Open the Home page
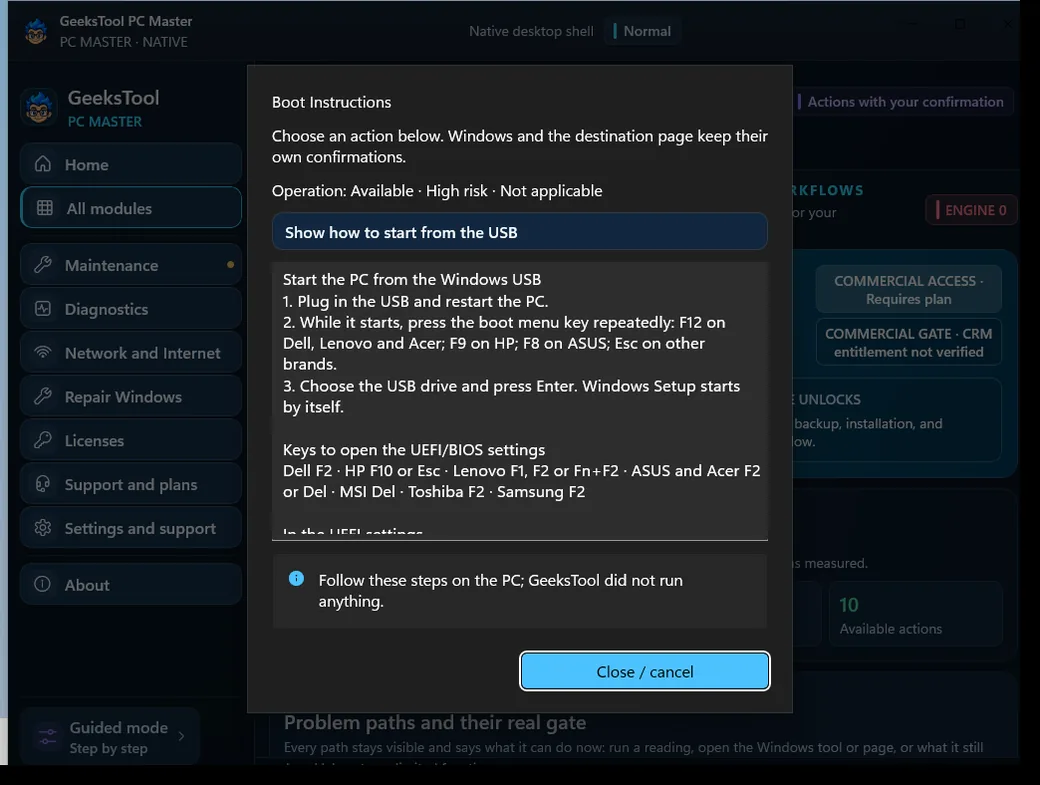1040x785 pixels. pos(131,164)
